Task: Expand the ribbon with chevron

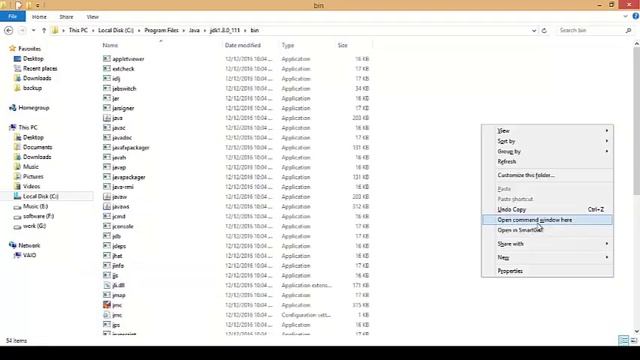Action: click(x=625, y=16)
